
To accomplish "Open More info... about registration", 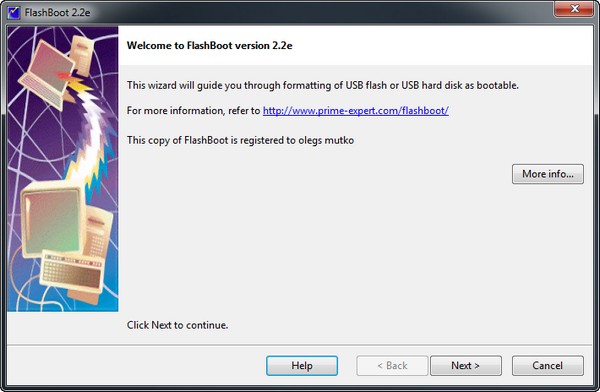I will (548, 174).
